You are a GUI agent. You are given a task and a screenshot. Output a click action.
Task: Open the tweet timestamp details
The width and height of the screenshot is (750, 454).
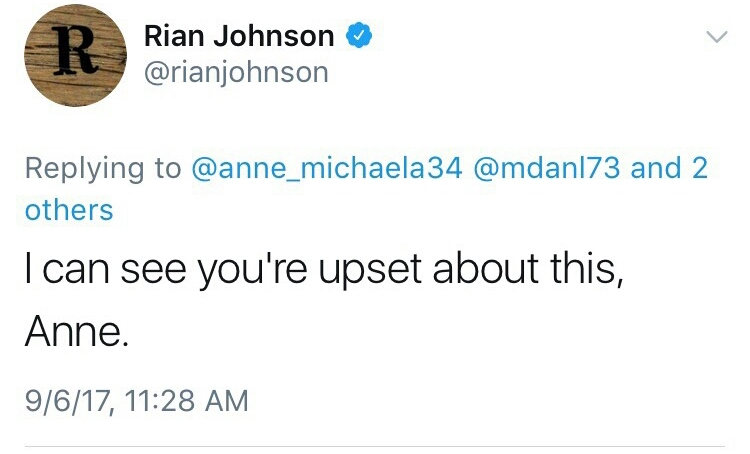(136, 401)
